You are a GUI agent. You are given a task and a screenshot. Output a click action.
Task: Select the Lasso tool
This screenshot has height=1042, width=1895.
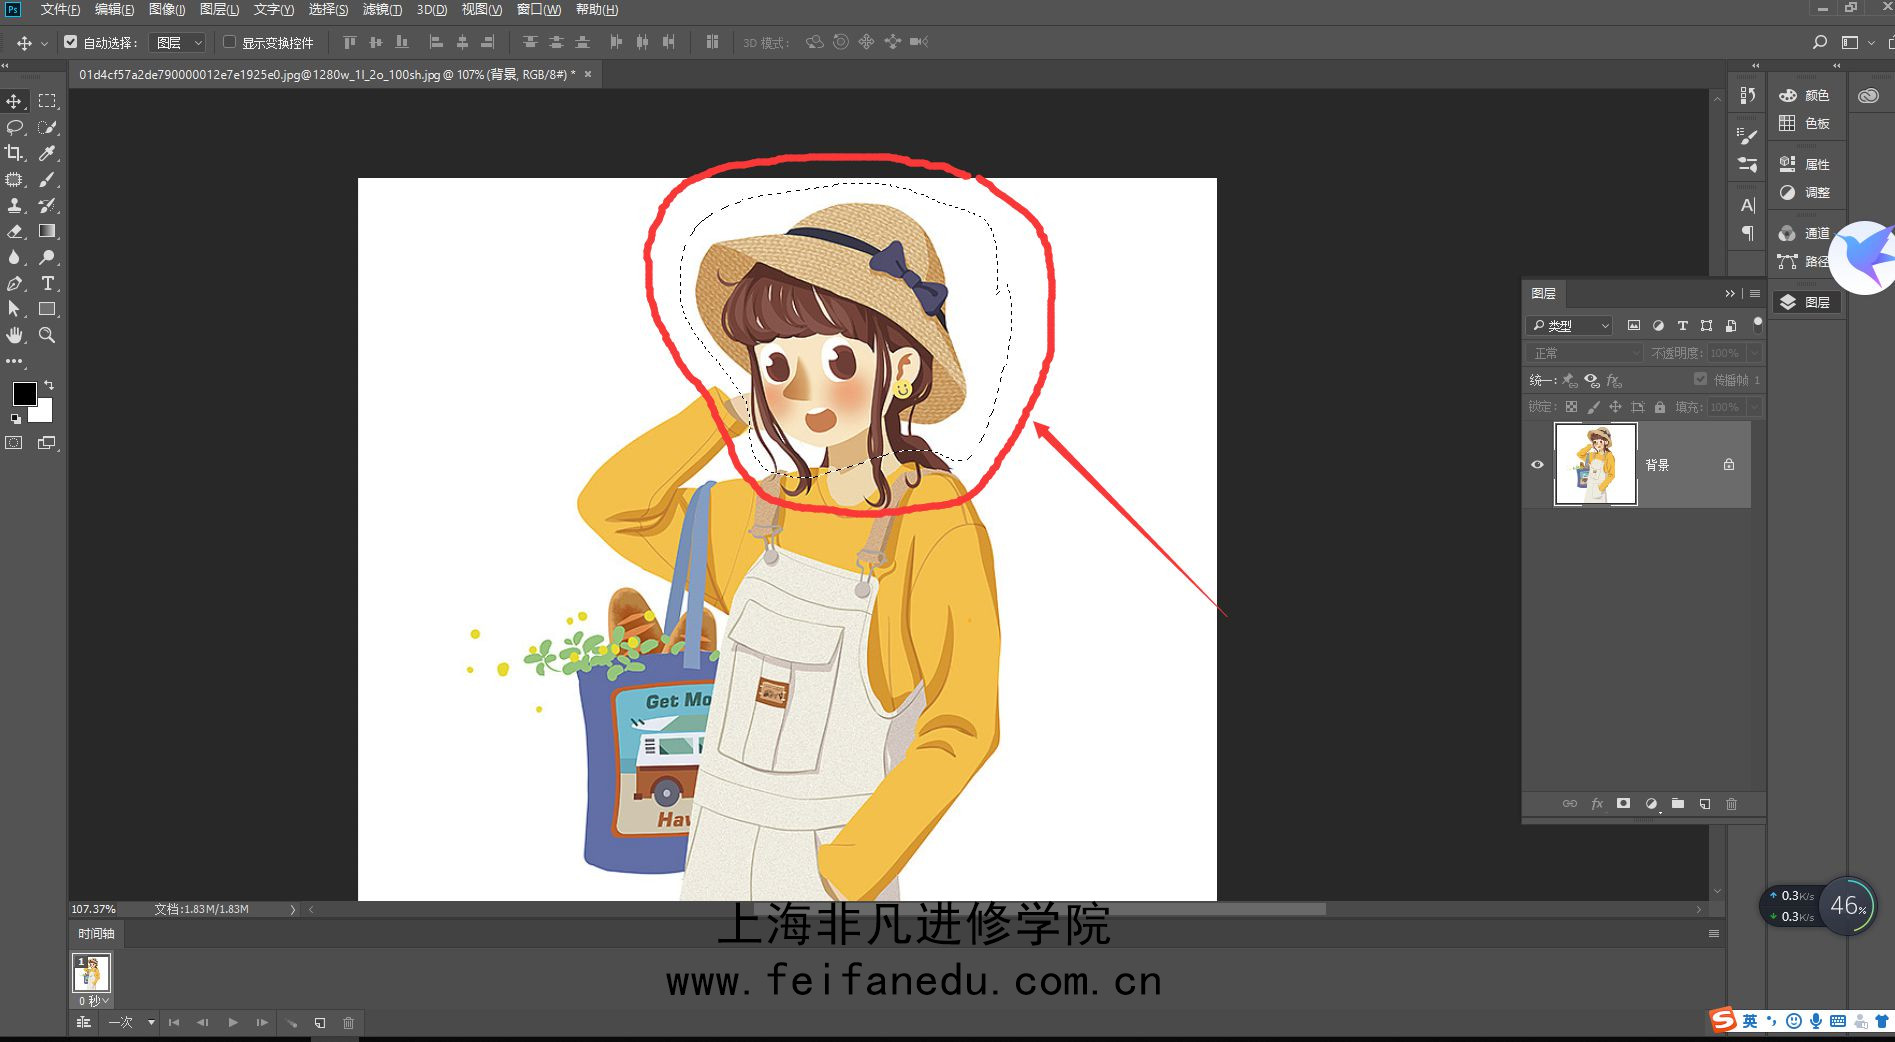(15, 127)
